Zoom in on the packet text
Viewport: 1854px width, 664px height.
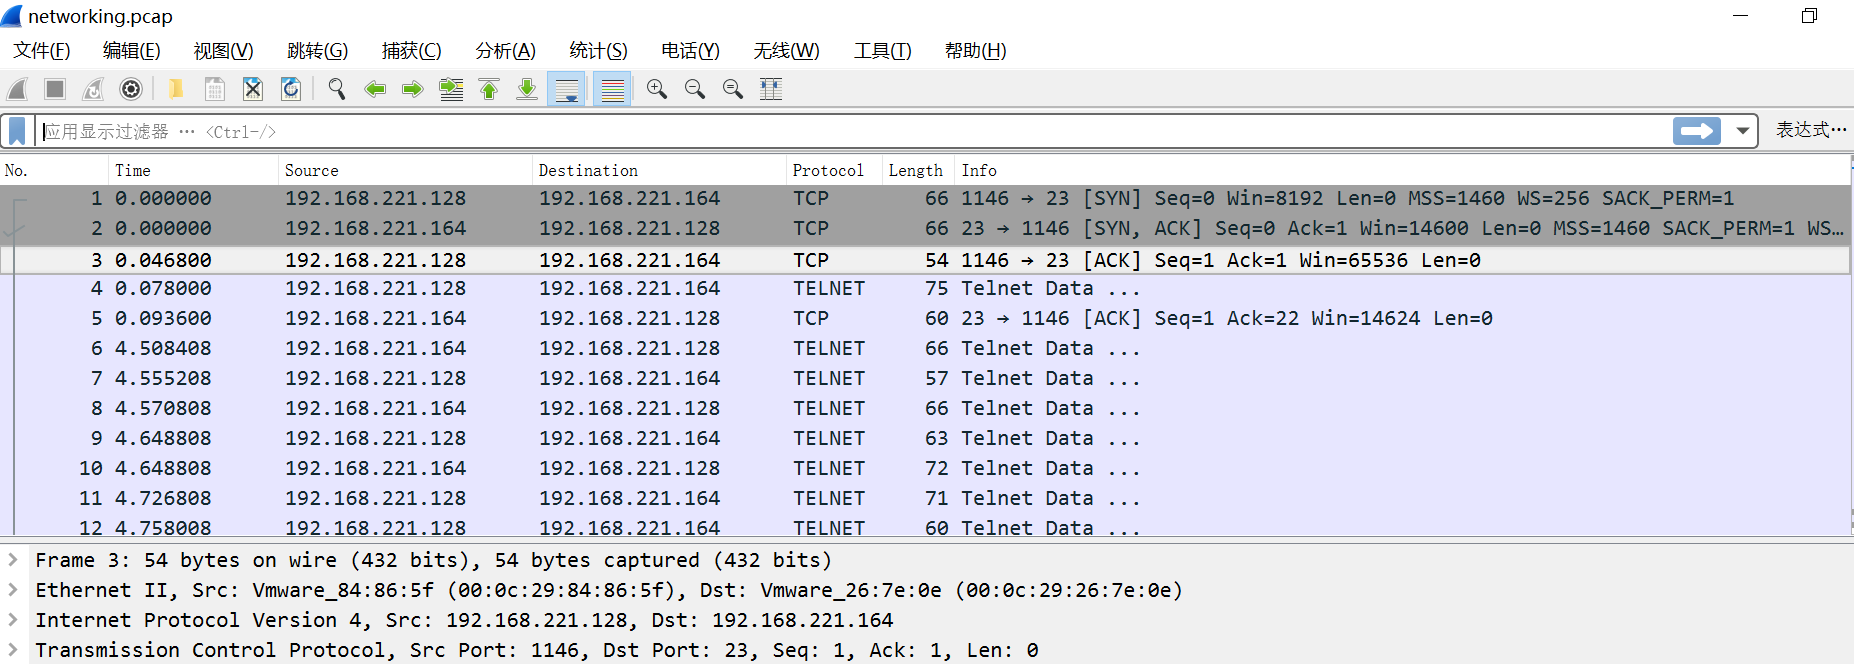(657, 90)
